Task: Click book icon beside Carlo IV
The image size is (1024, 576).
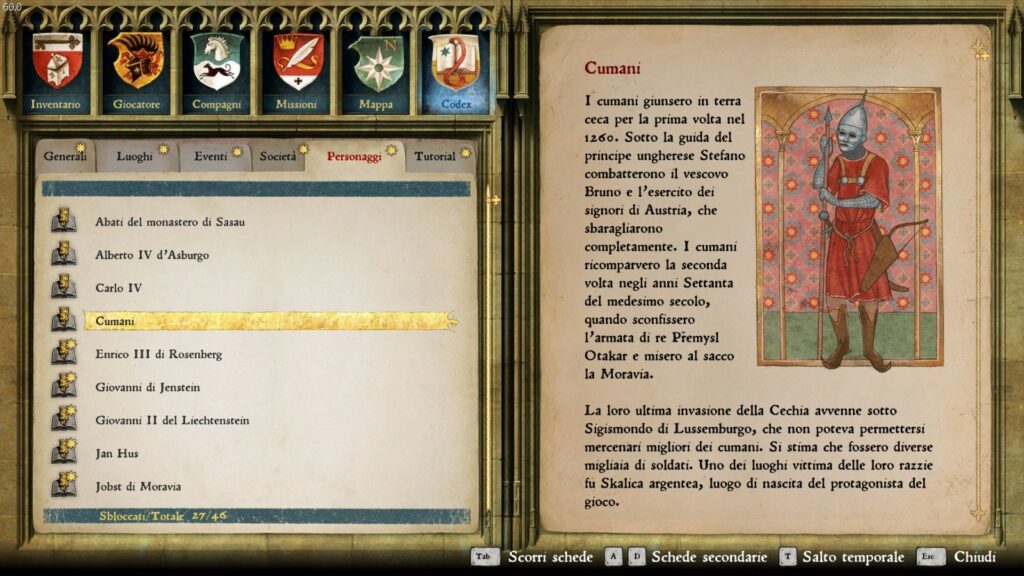Action: tap(64, 287)
